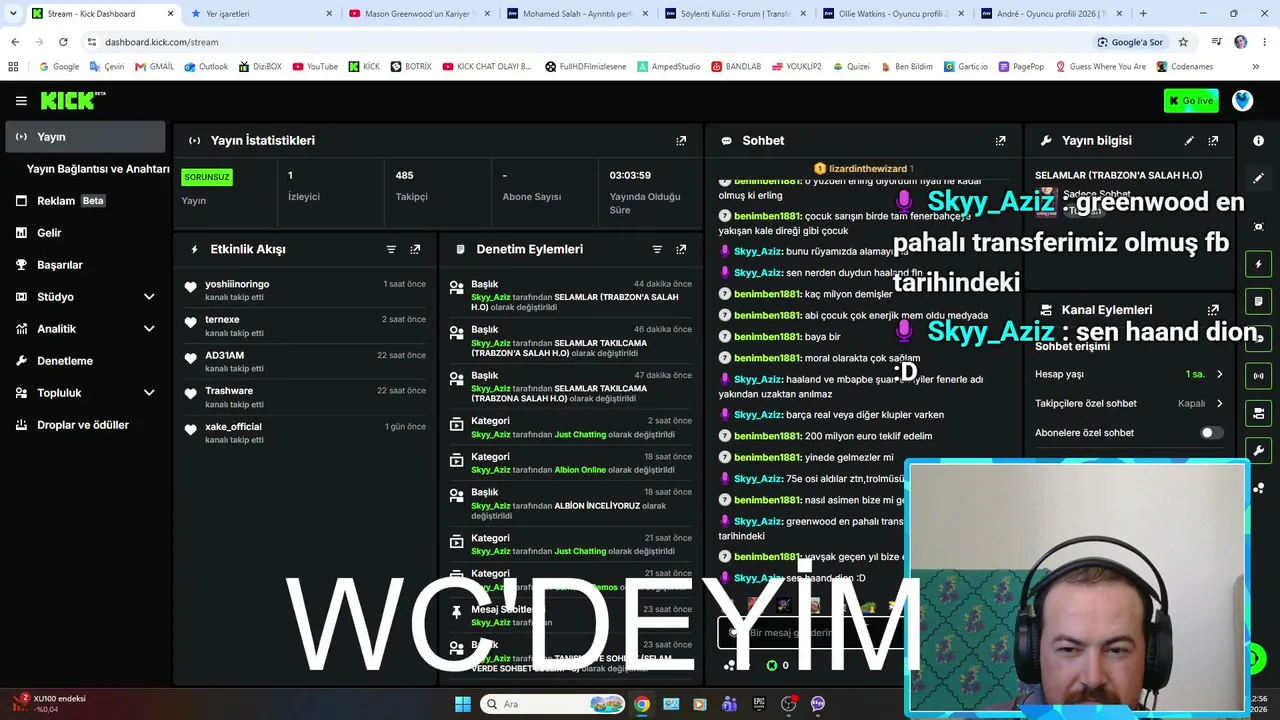This screenshot has width=1280, height=720.
Task: Click the Google'a Sor button
Action: point(1130,42)
